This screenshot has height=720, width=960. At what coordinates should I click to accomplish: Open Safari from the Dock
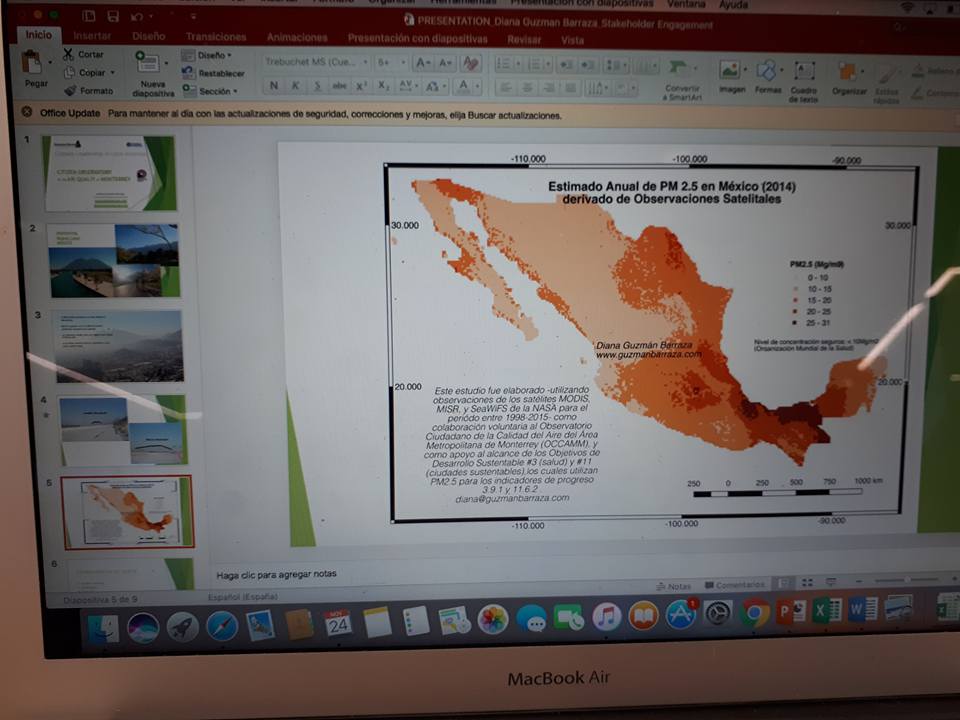pyautogui.click(x=222, y=626)
